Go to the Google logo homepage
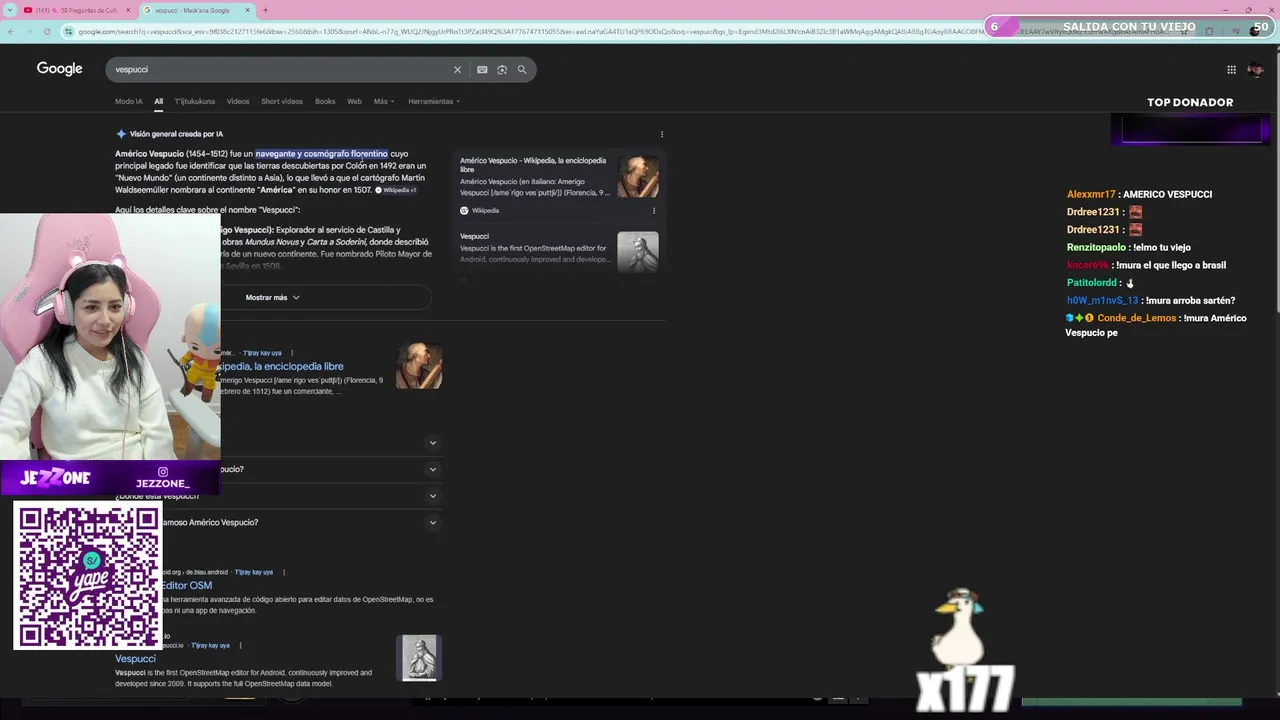Image resolution: width=1280 pixels, height=720 pixels. point(60,69)
